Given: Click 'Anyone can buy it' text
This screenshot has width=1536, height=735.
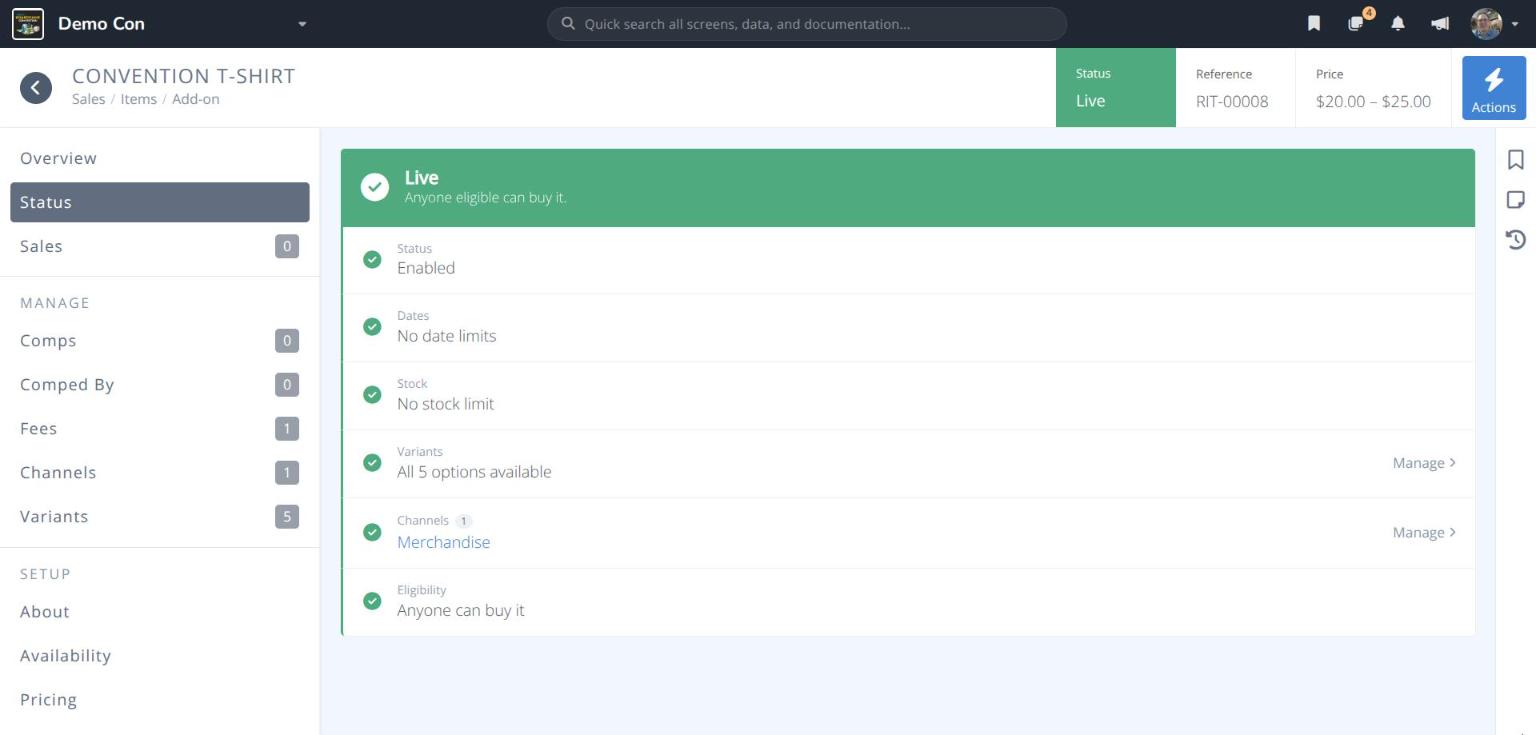Looking at the screenshot, I should click(x=461, y=610).
